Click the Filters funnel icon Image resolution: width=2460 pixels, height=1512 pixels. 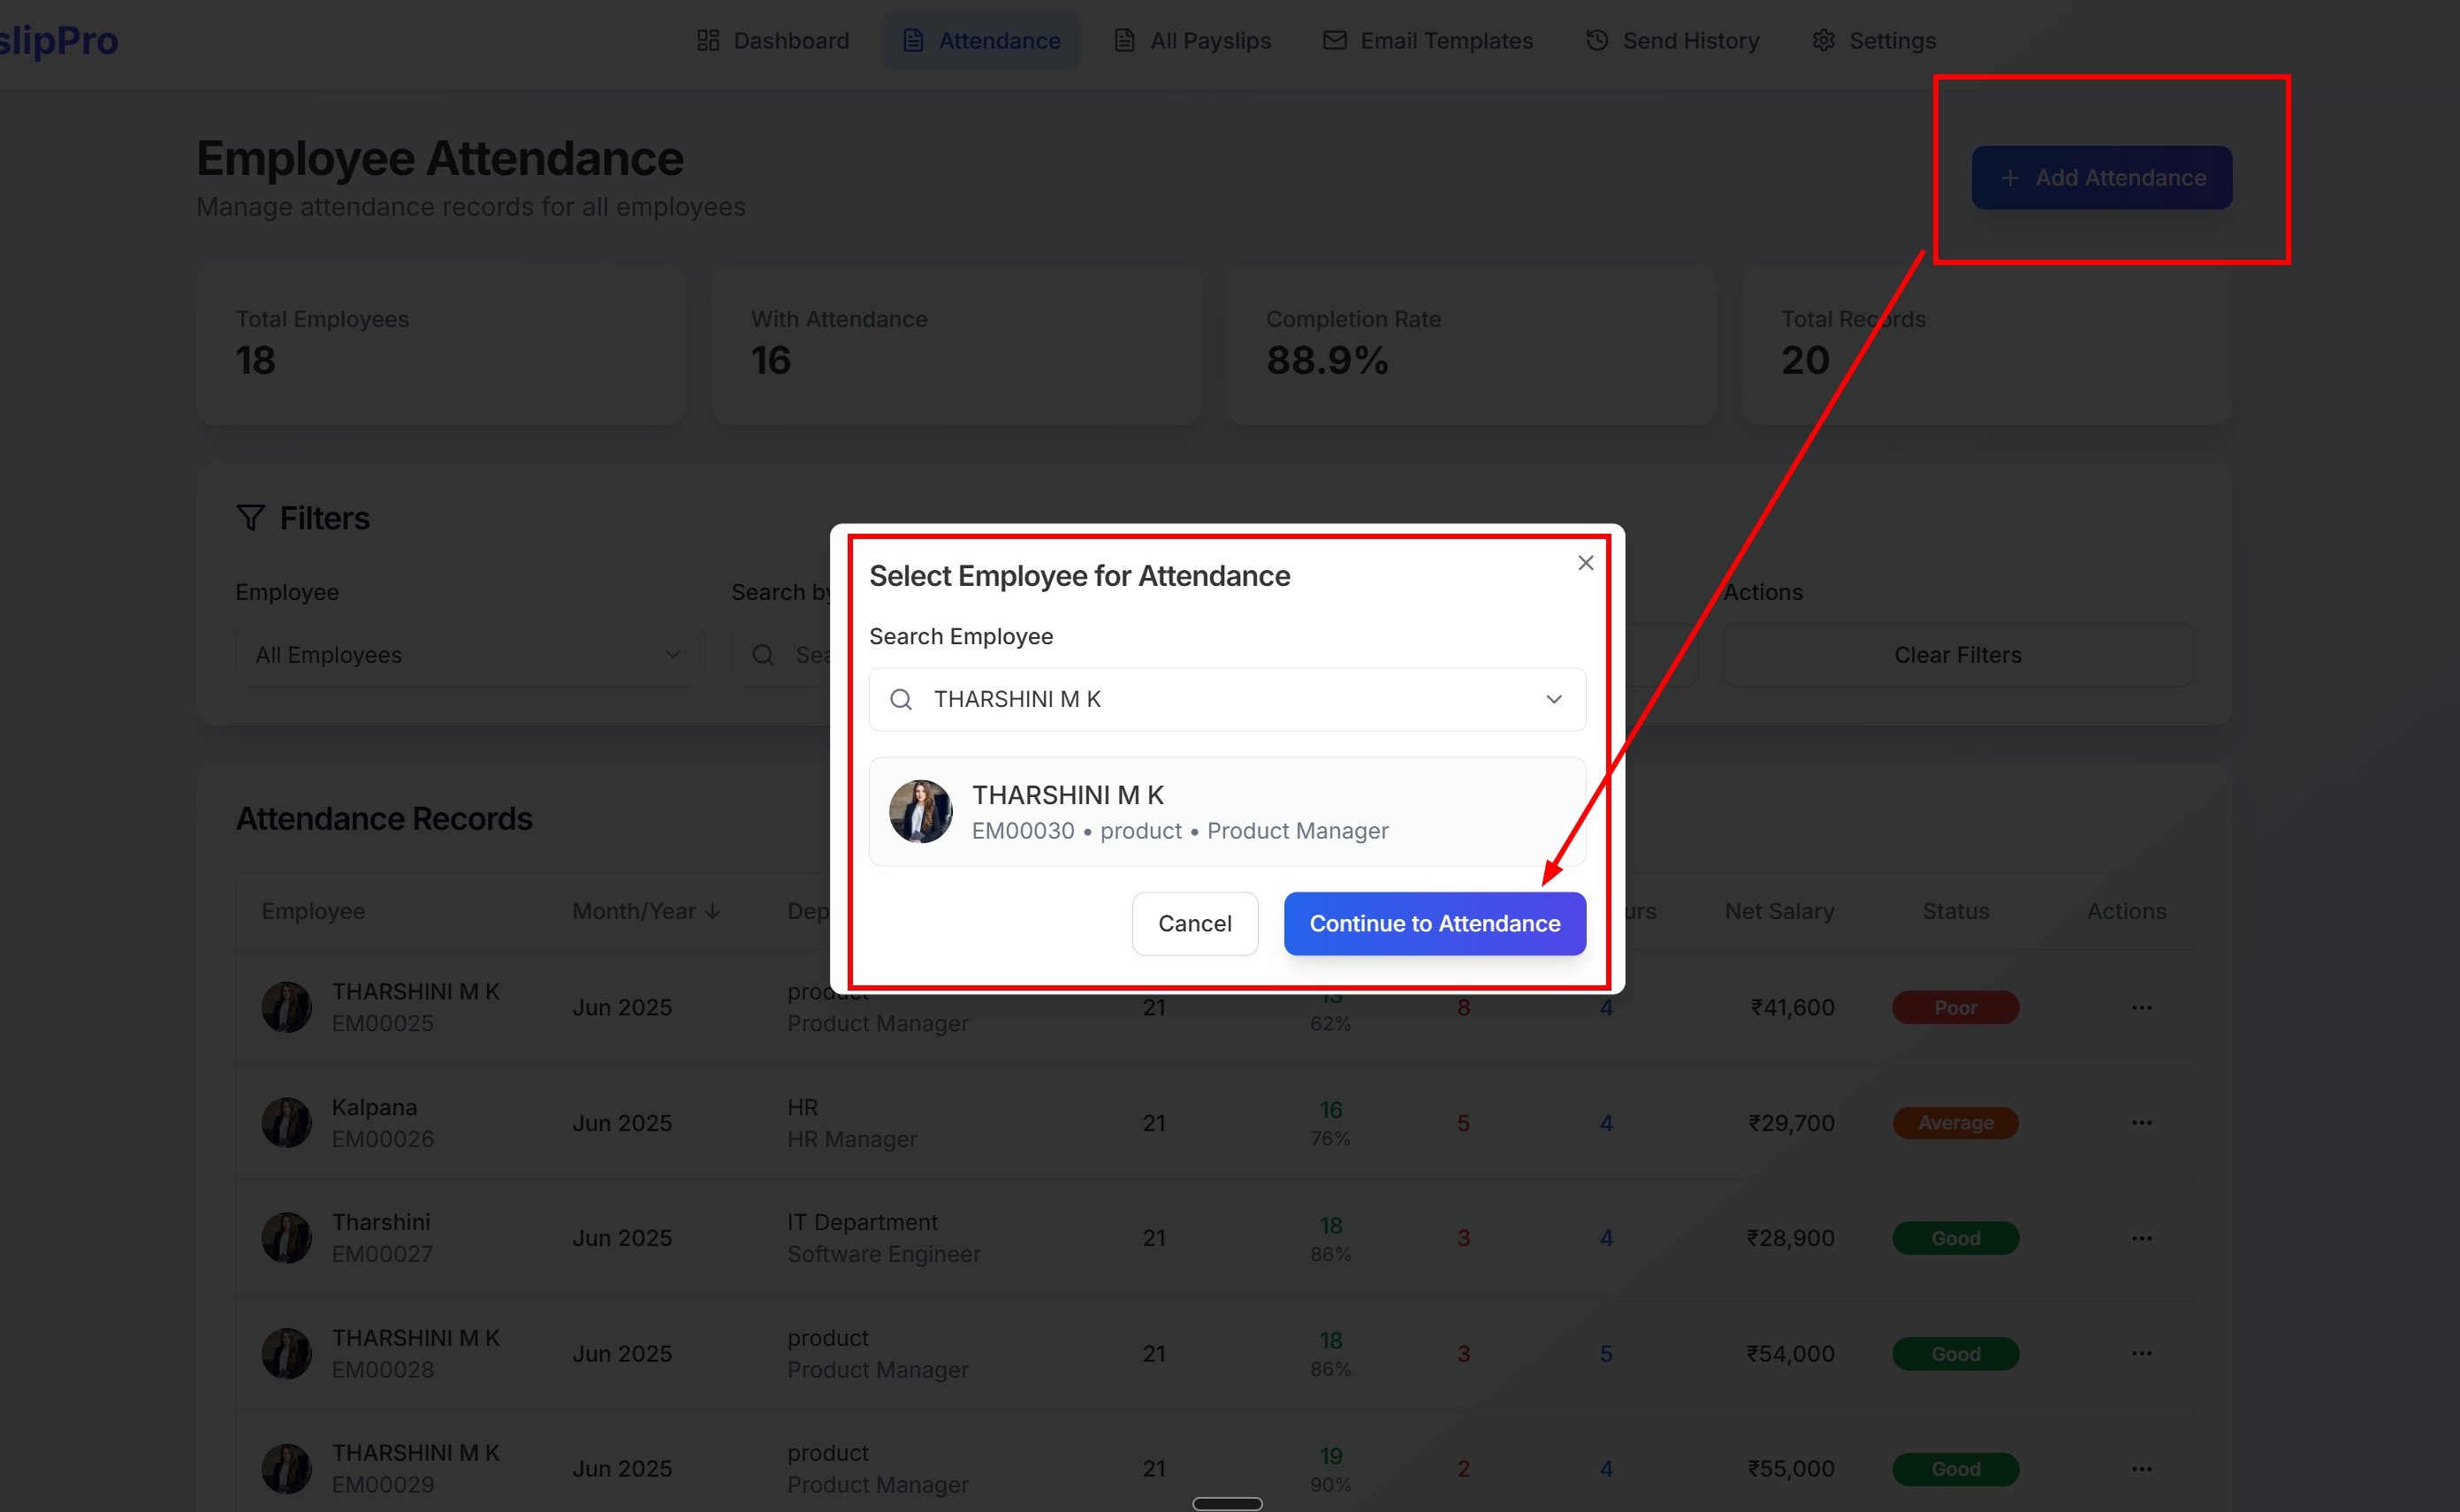click(x=250, y=518)
